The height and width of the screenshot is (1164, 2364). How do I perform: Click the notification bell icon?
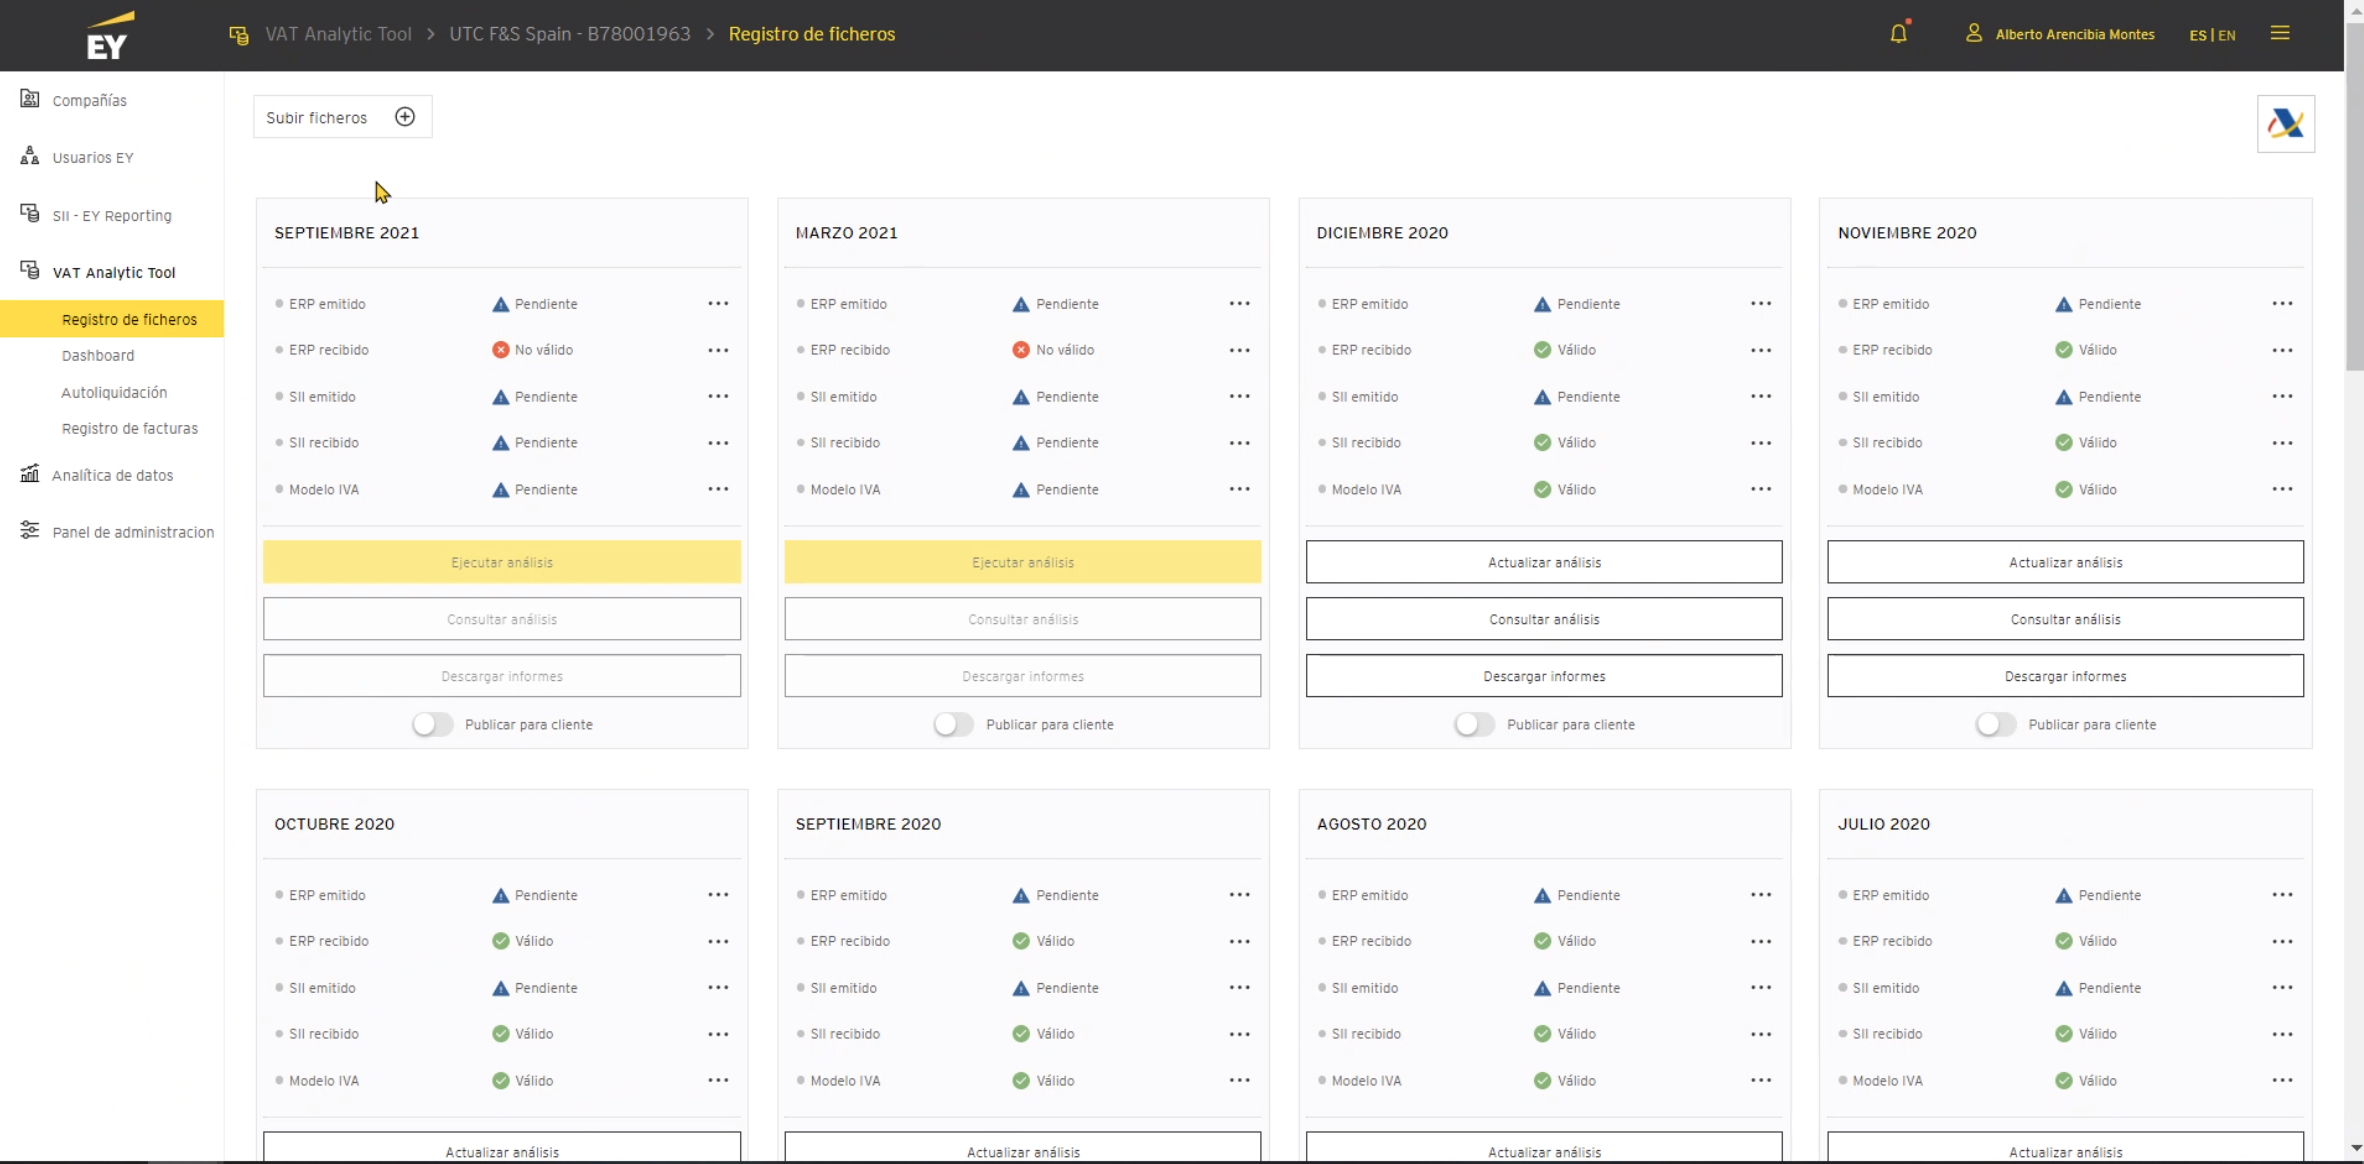(x=1898, y=34)
